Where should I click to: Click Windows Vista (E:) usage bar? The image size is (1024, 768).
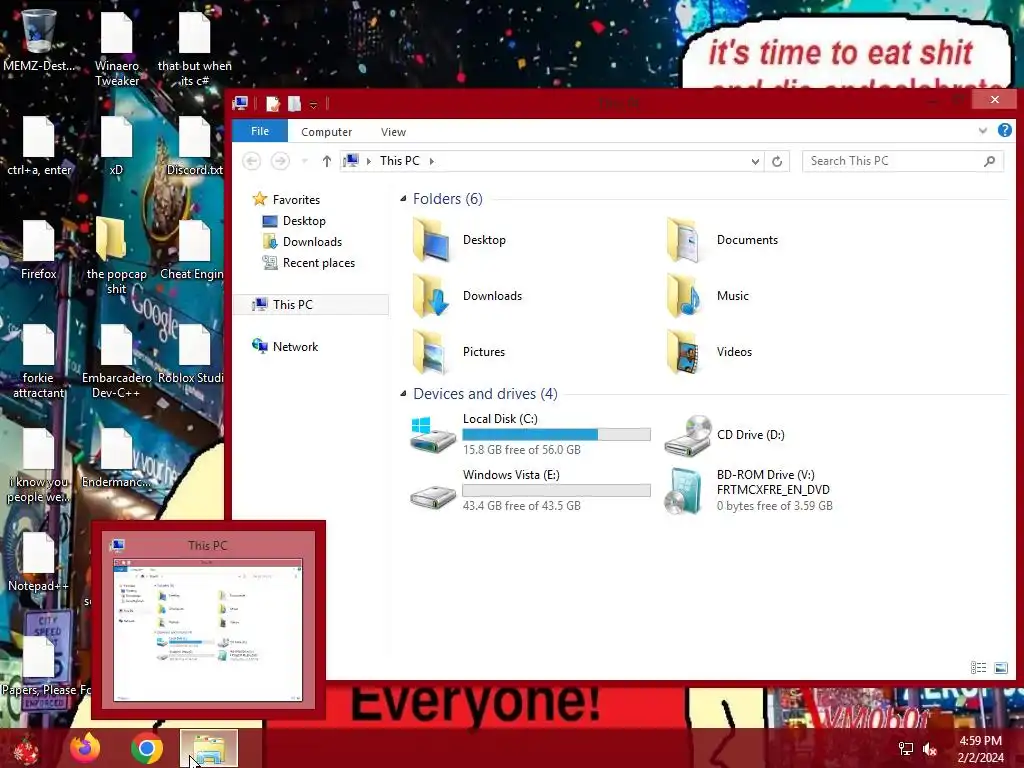pos(556,490)
